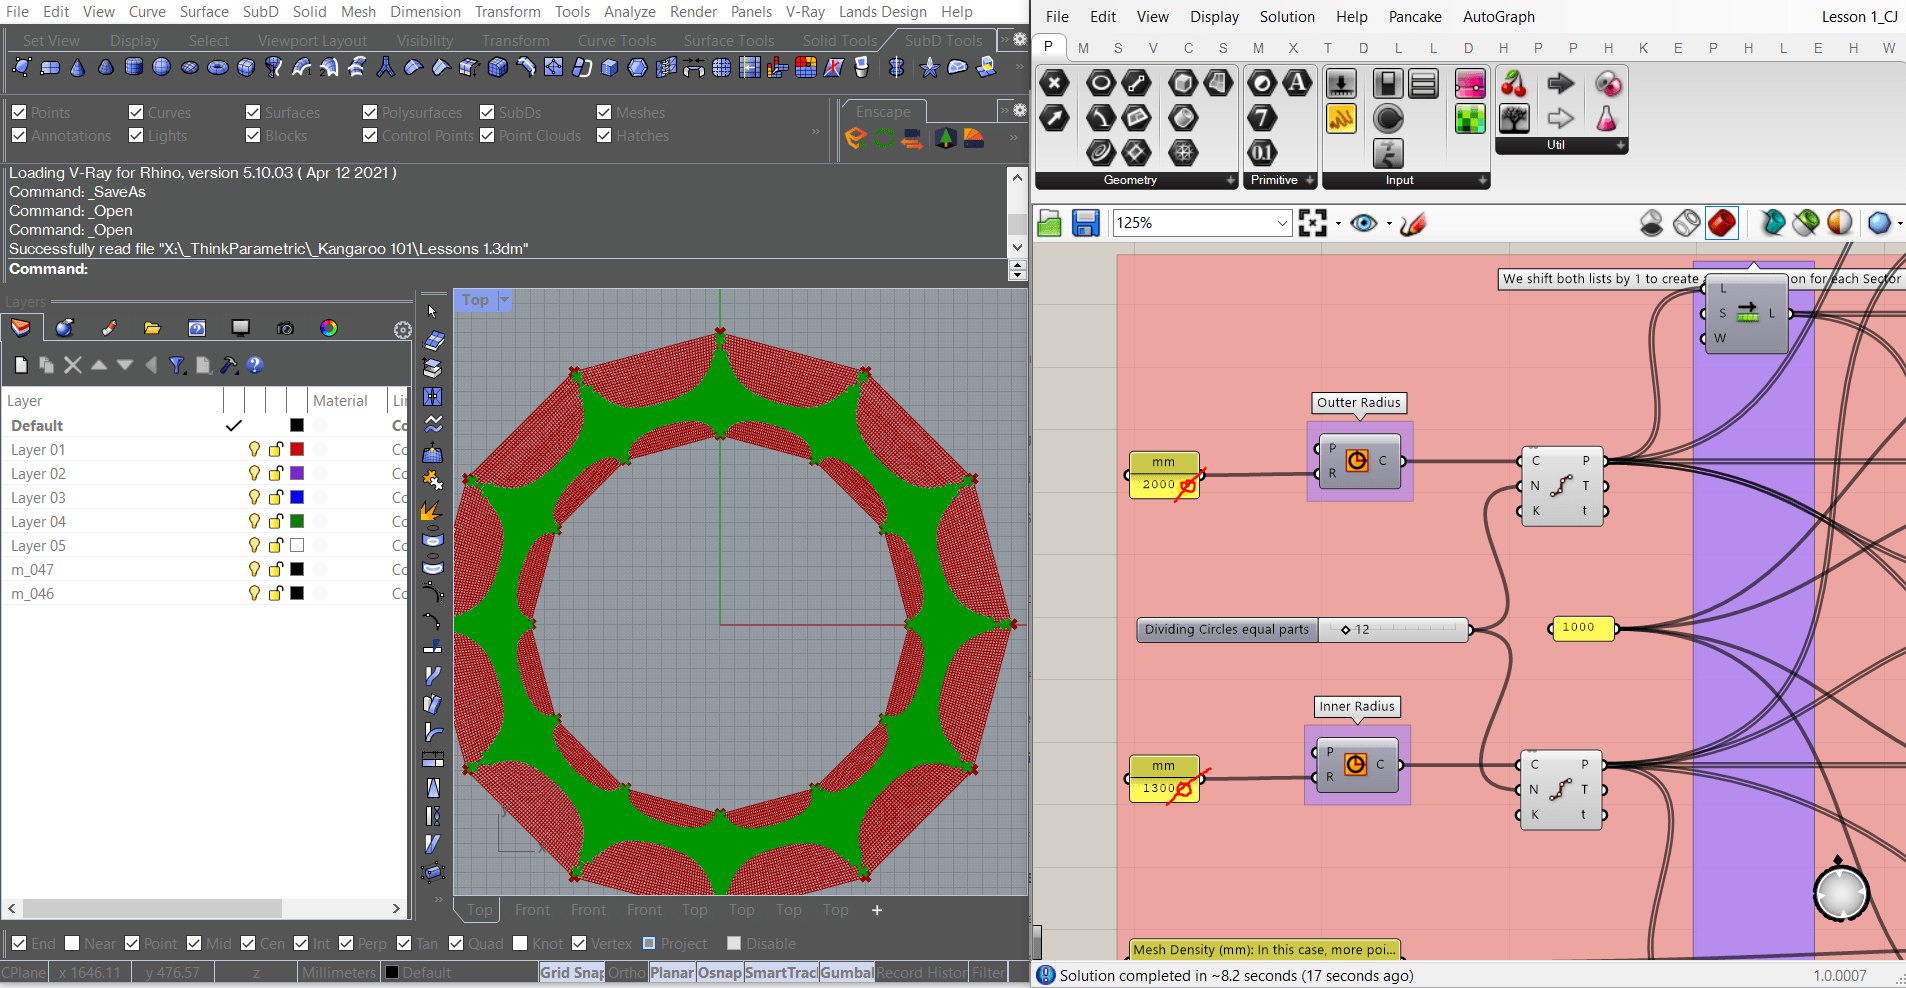Save Grasshopper document with floppy disk icon
1906x988 pixels.
(1086, 223)
